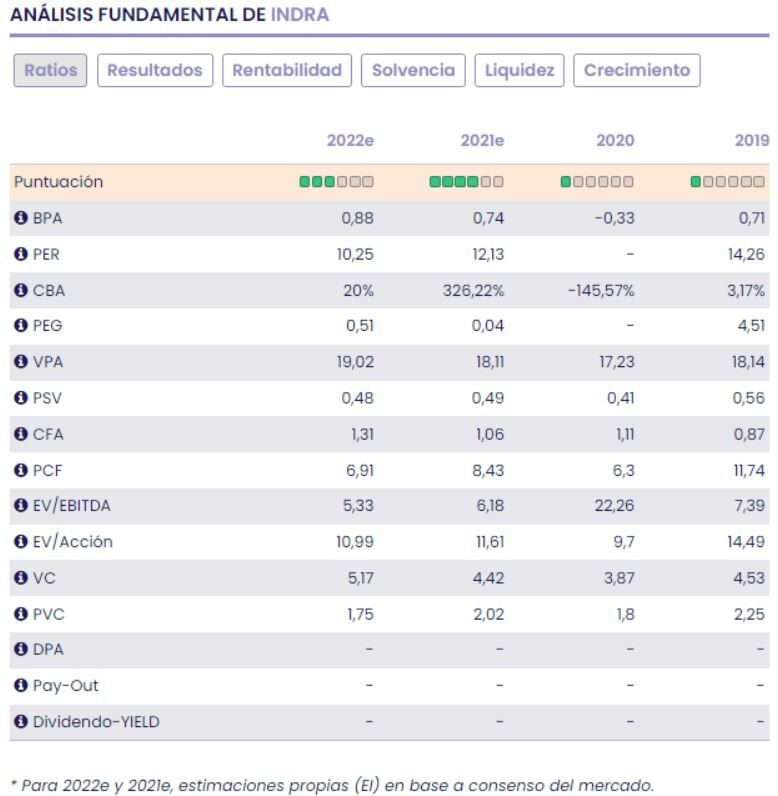This screenshot has width=778, height=796.
Task: Click the PEG info icon
Action: coord(19,326)
